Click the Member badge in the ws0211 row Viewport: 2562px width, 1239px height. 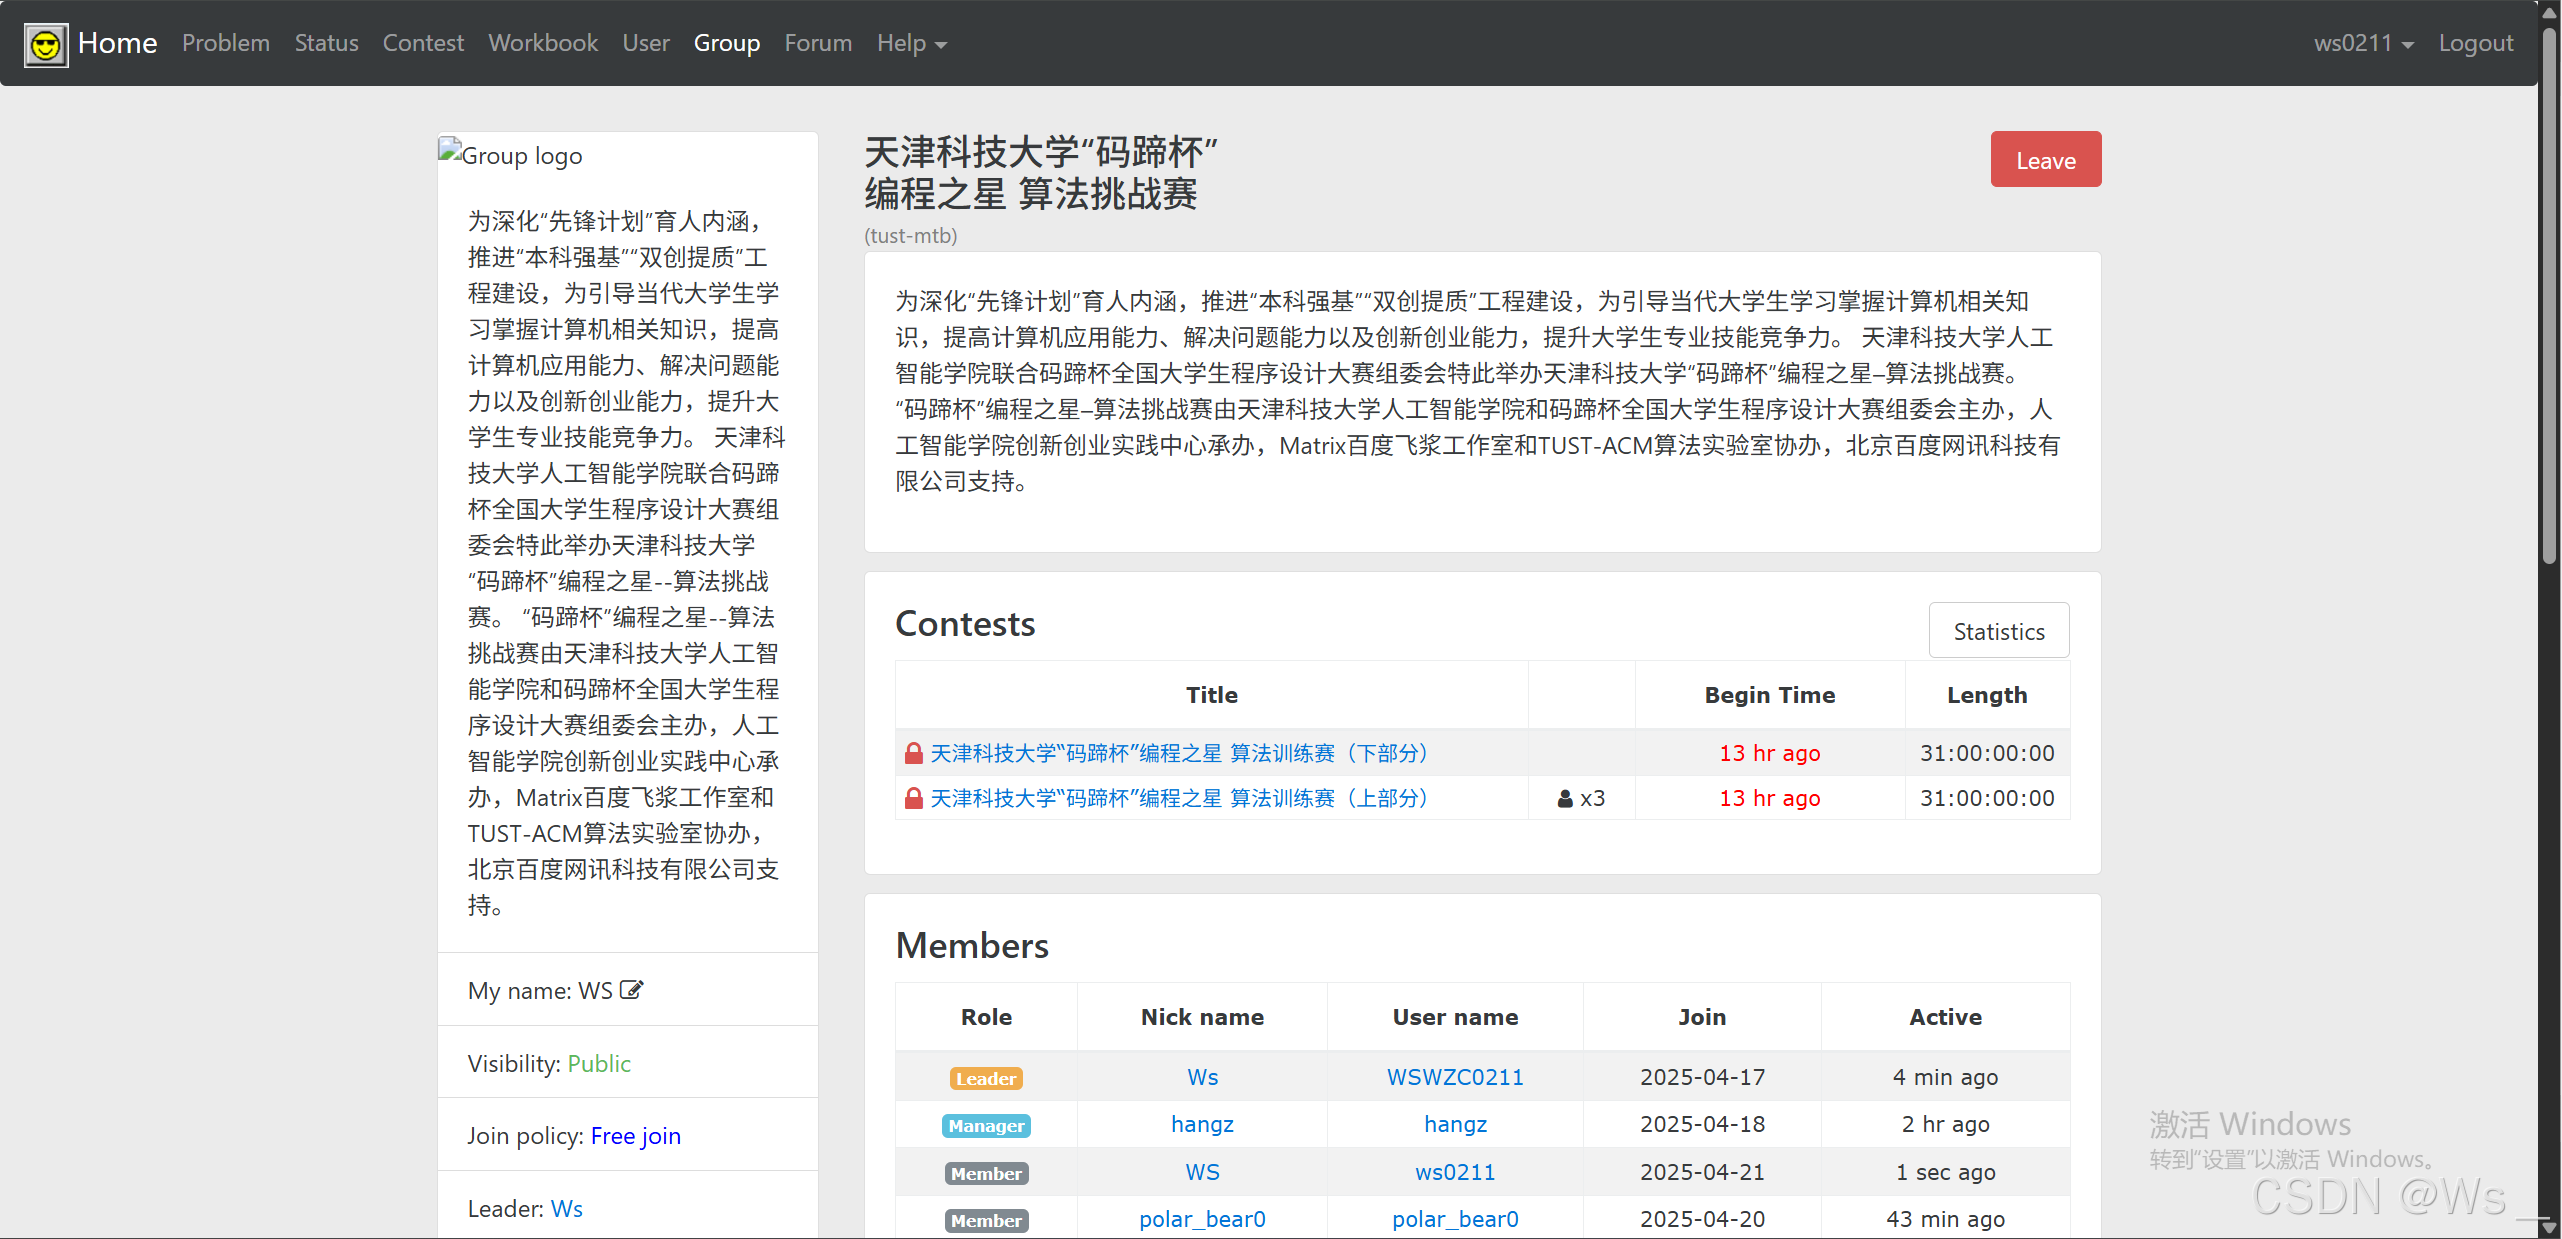pos(986,1174)
